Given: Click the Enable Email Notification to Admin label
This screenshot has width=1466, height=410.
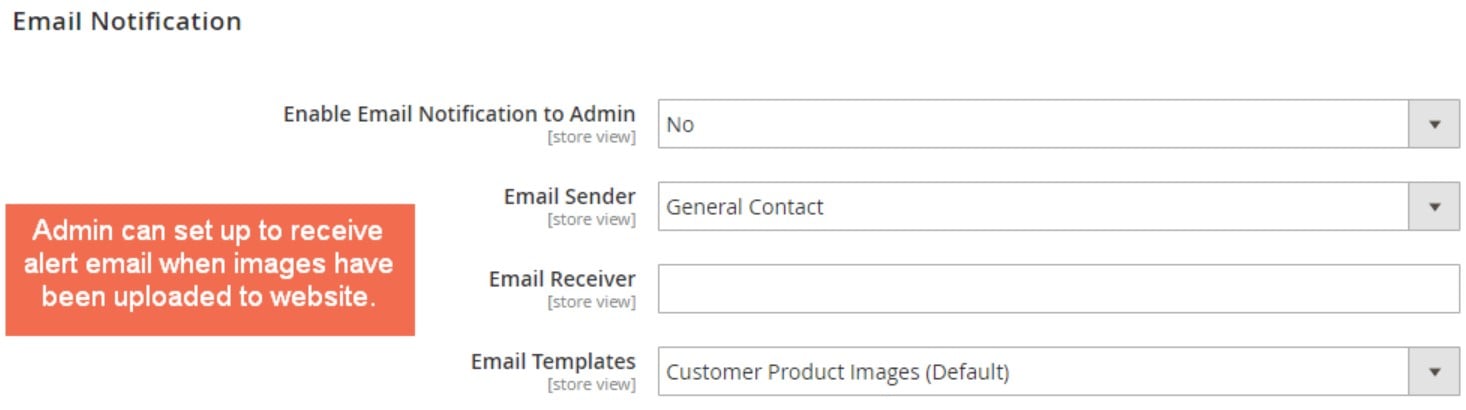Looking at the screenshot, I should pos(459,114).
